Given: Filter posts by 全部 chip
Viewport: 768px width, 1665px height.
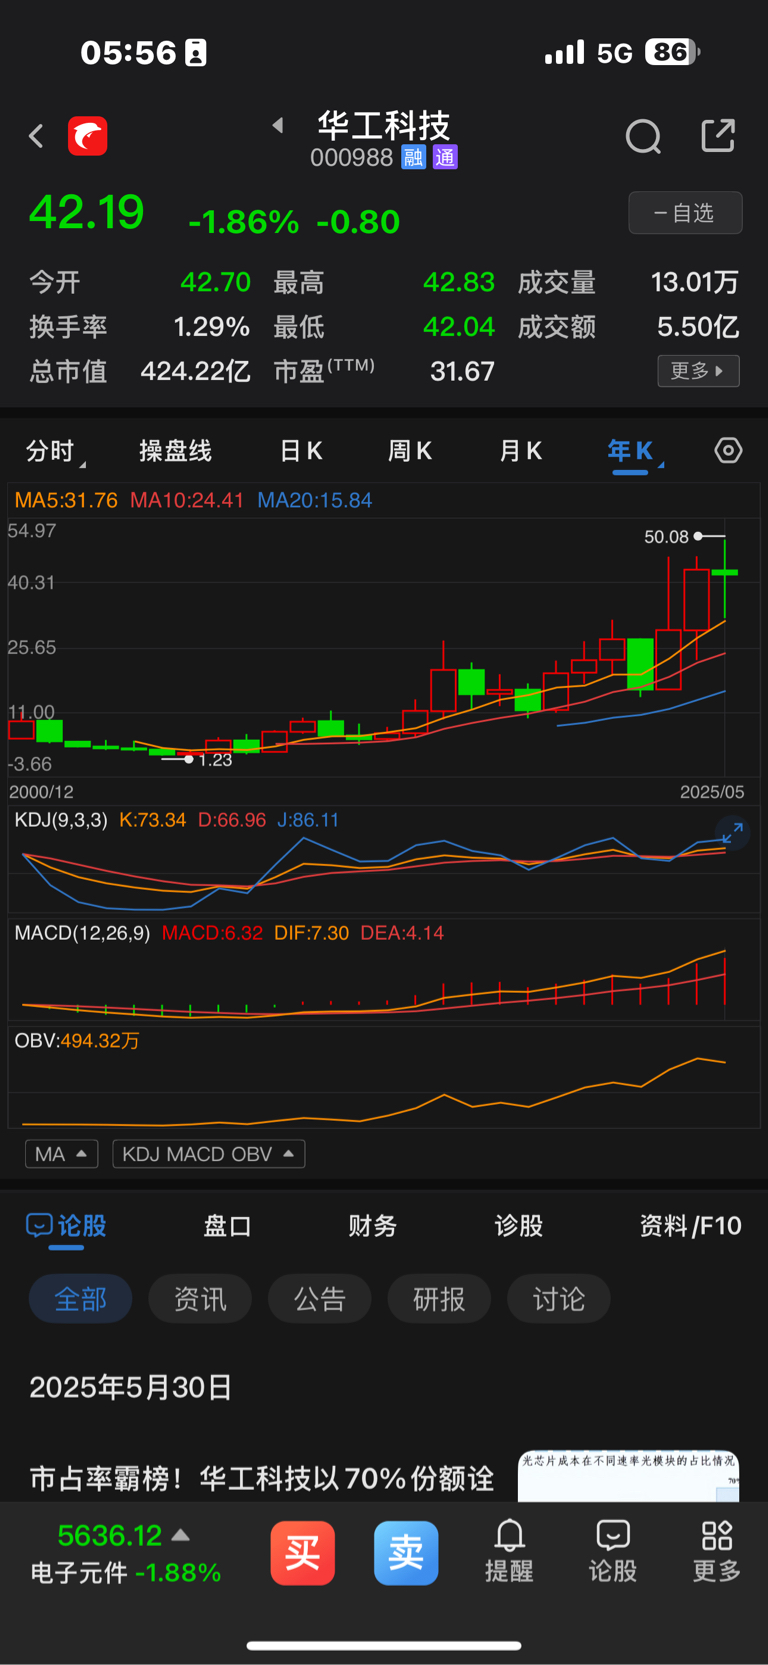Looking at the screenshot, I should tap(80, 1299).
